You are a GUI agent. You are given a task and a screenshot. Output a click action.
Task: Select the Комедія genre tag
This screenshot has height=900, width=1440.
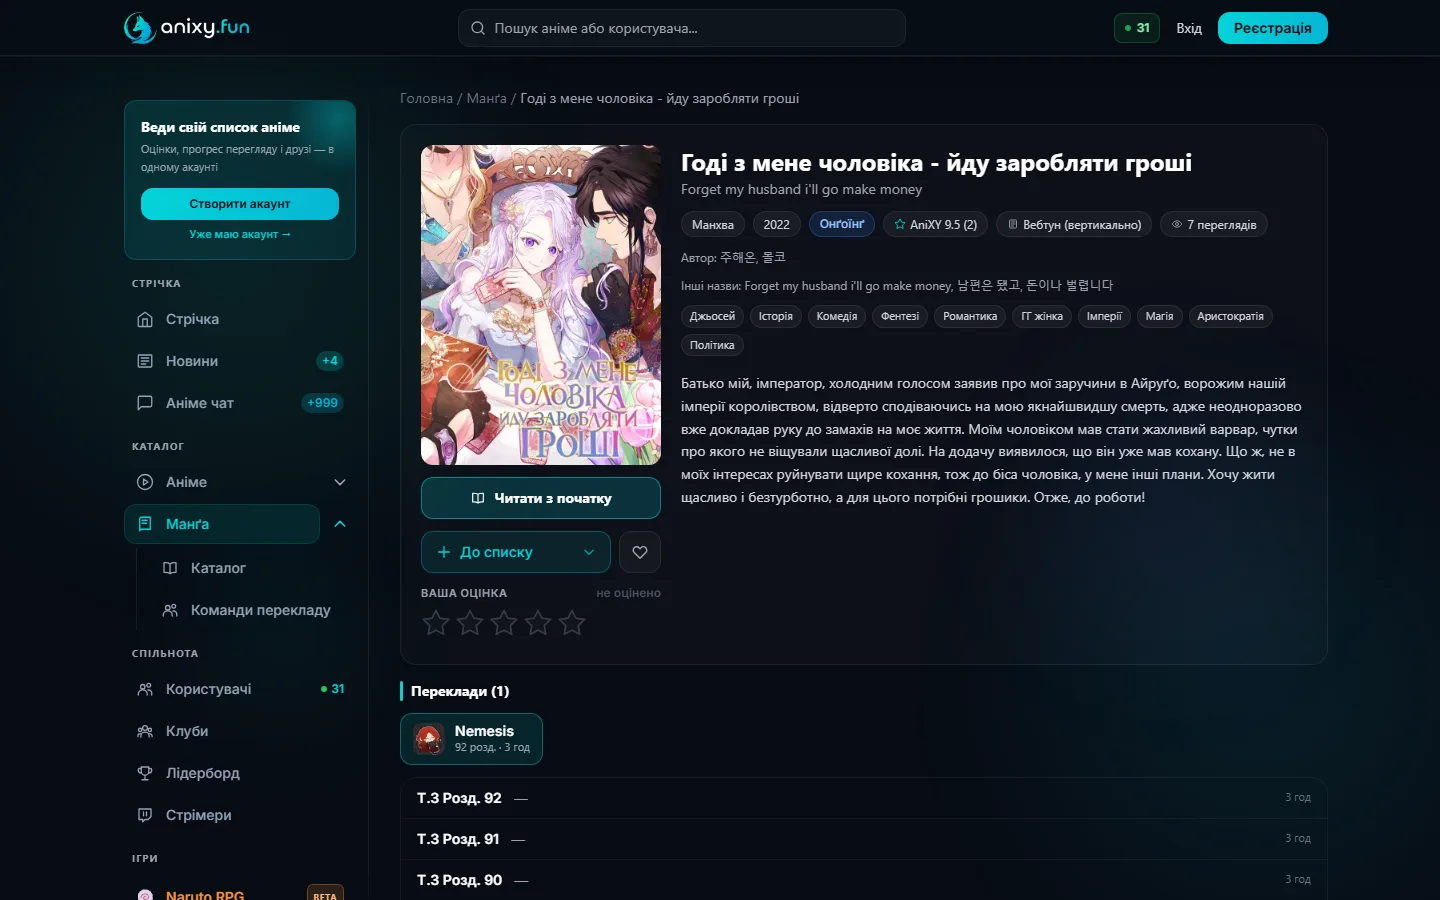point(837,317)
